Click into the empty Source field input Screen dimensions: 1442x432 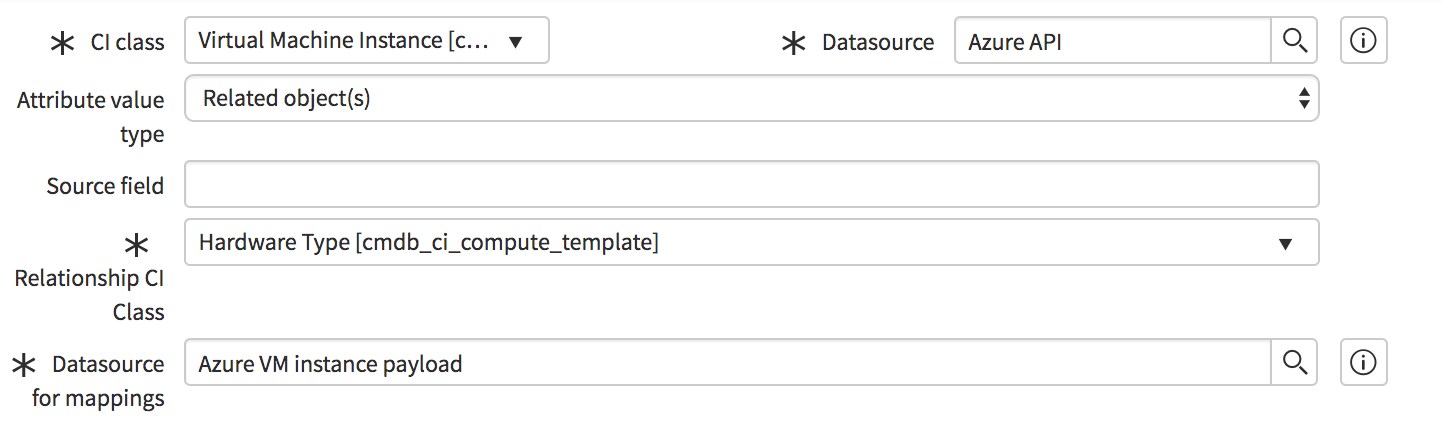[x=752, y=185]
